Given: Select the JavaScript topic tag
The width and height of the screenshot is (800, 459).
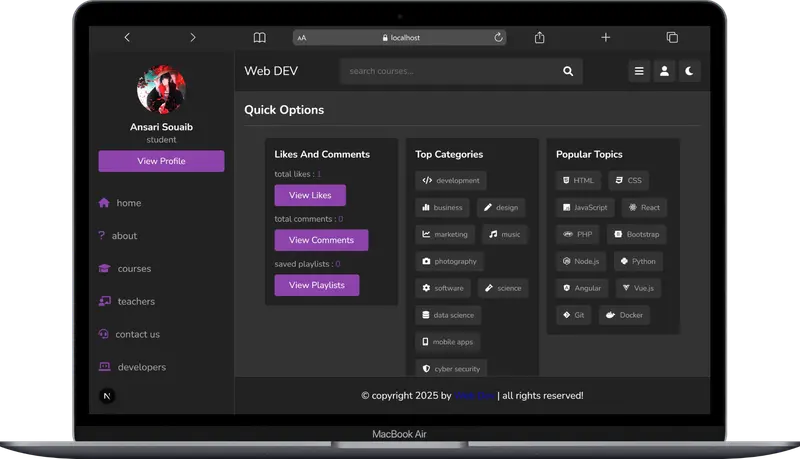Looking at the screenshot, I should pyautogui.click(x=585, y=208).
